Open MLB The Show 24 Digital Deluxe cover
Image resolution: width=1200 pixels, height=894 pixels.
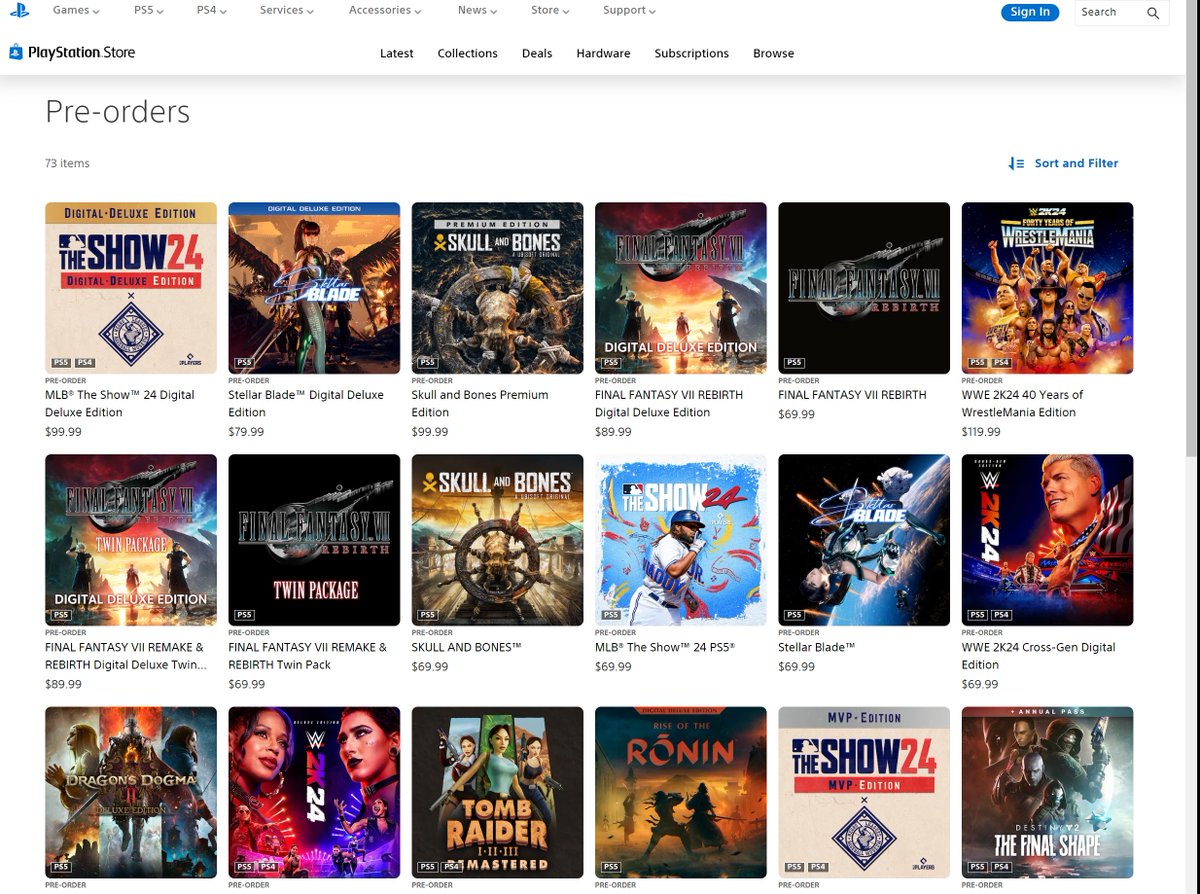(131, 288)
